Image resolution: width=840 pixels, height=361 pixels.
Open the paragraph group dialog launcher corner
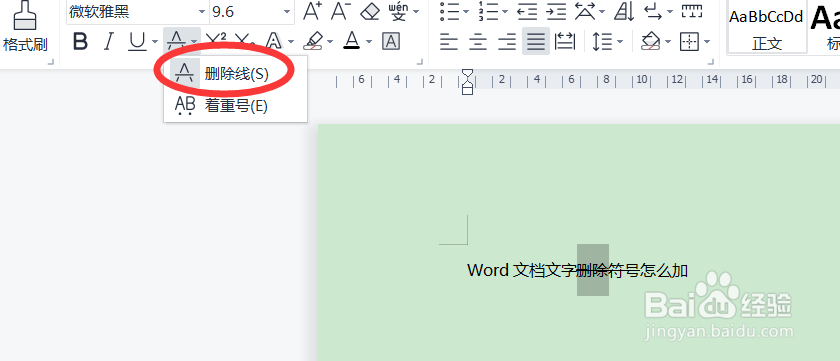(710, 62)
